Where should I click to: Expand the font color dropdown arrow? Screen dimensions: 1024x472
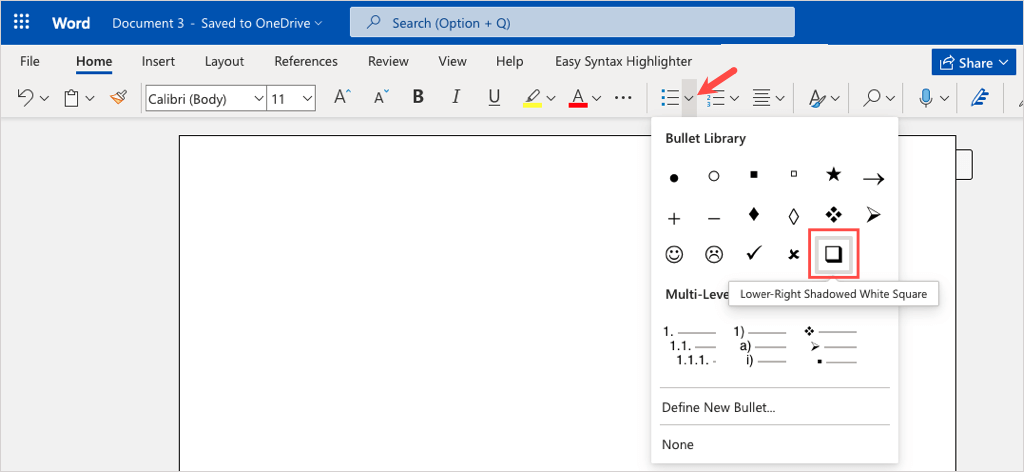(x=597, y=99)
